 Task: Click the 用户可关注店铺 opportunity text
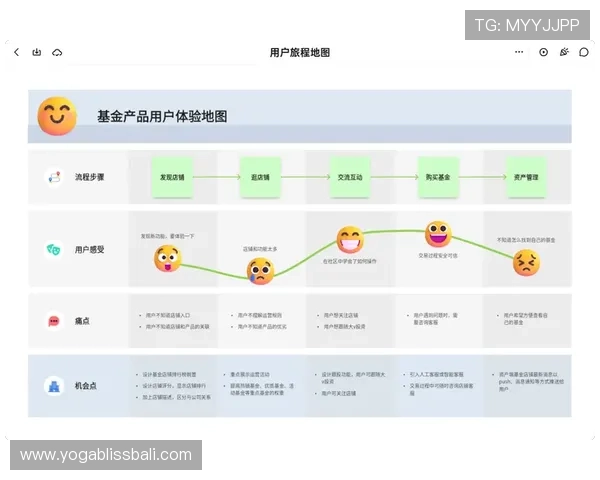(x=339, y=393)
